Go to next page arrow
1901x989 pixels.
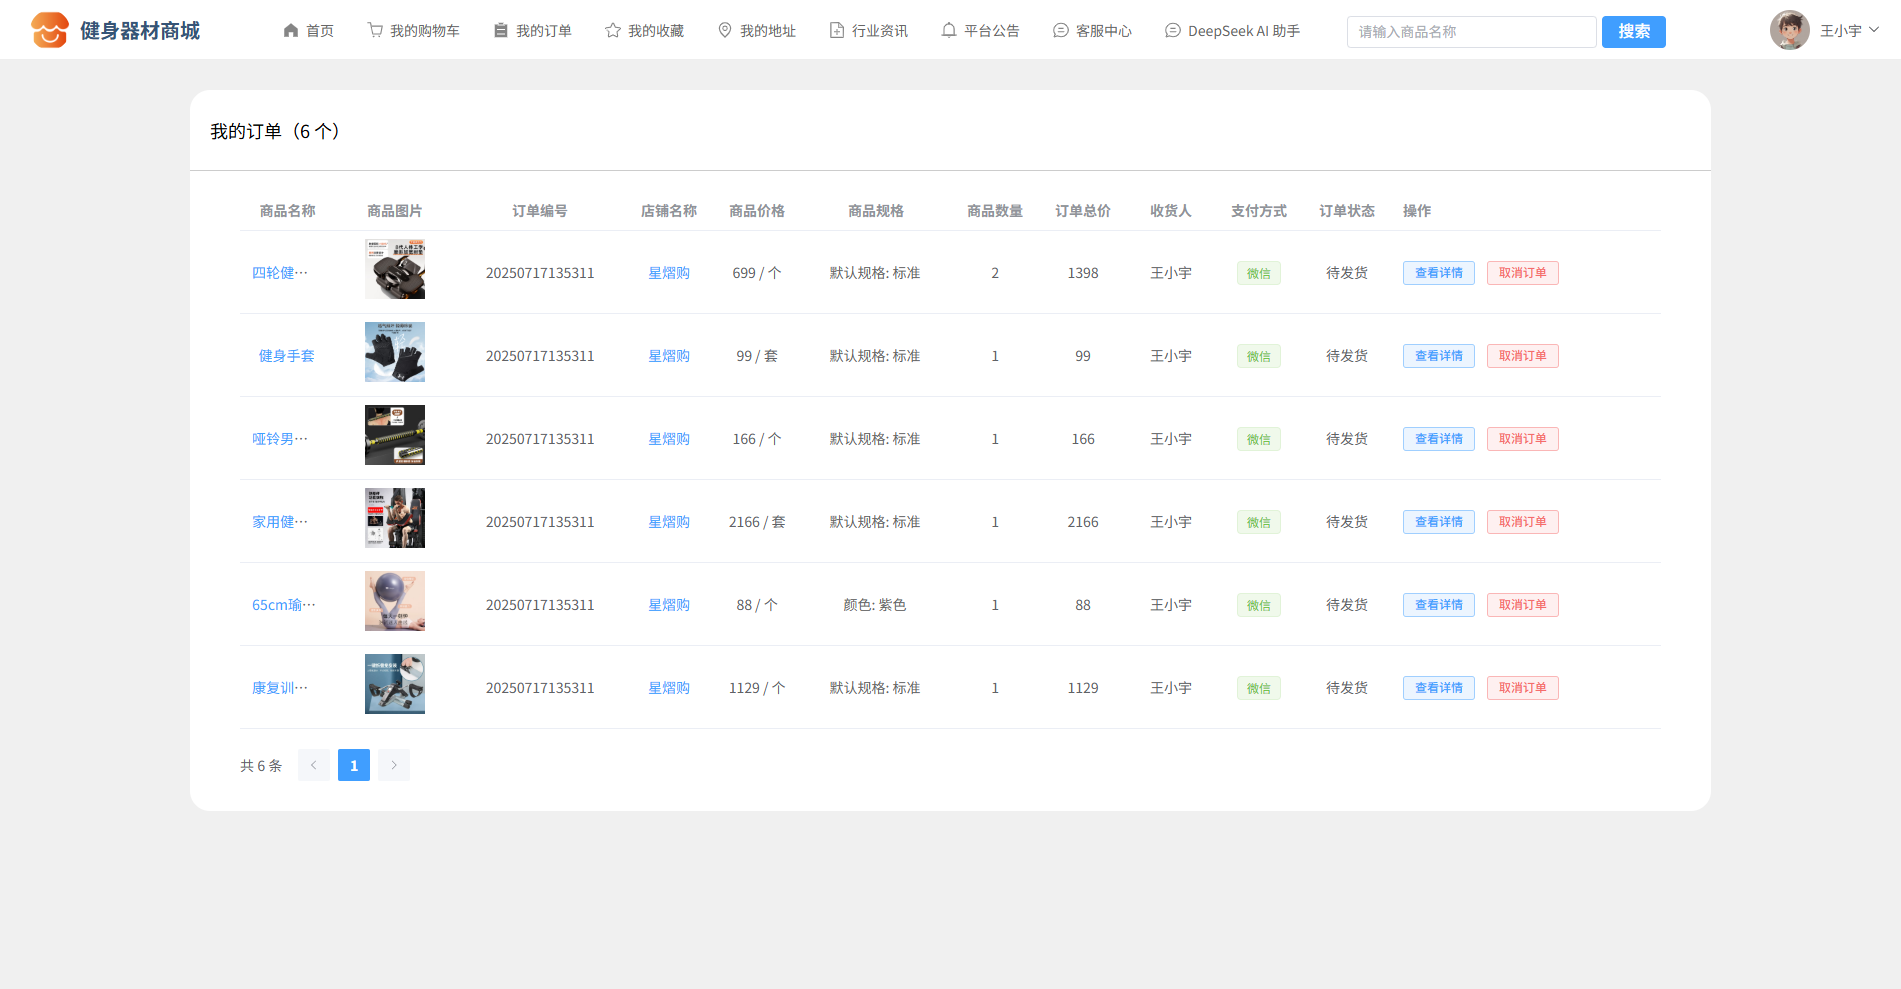pyautogui.click(x=394, y=765)
